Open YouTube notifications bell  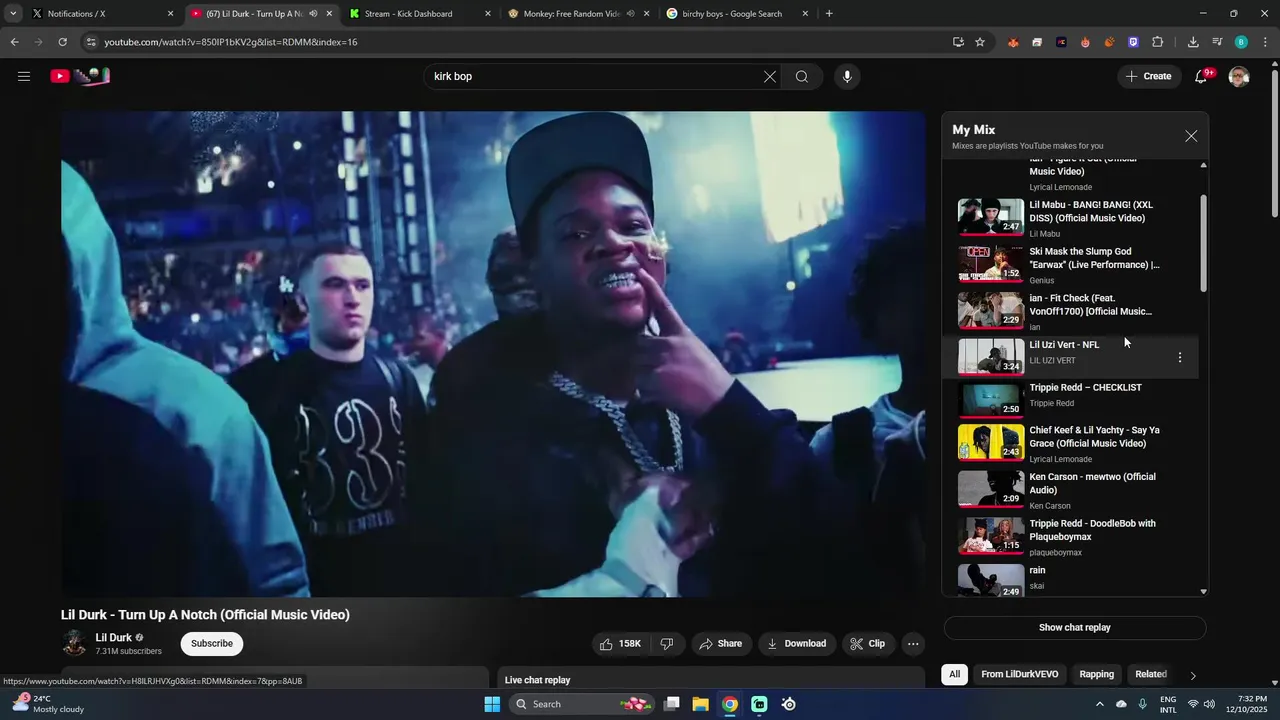(1202, 76)
